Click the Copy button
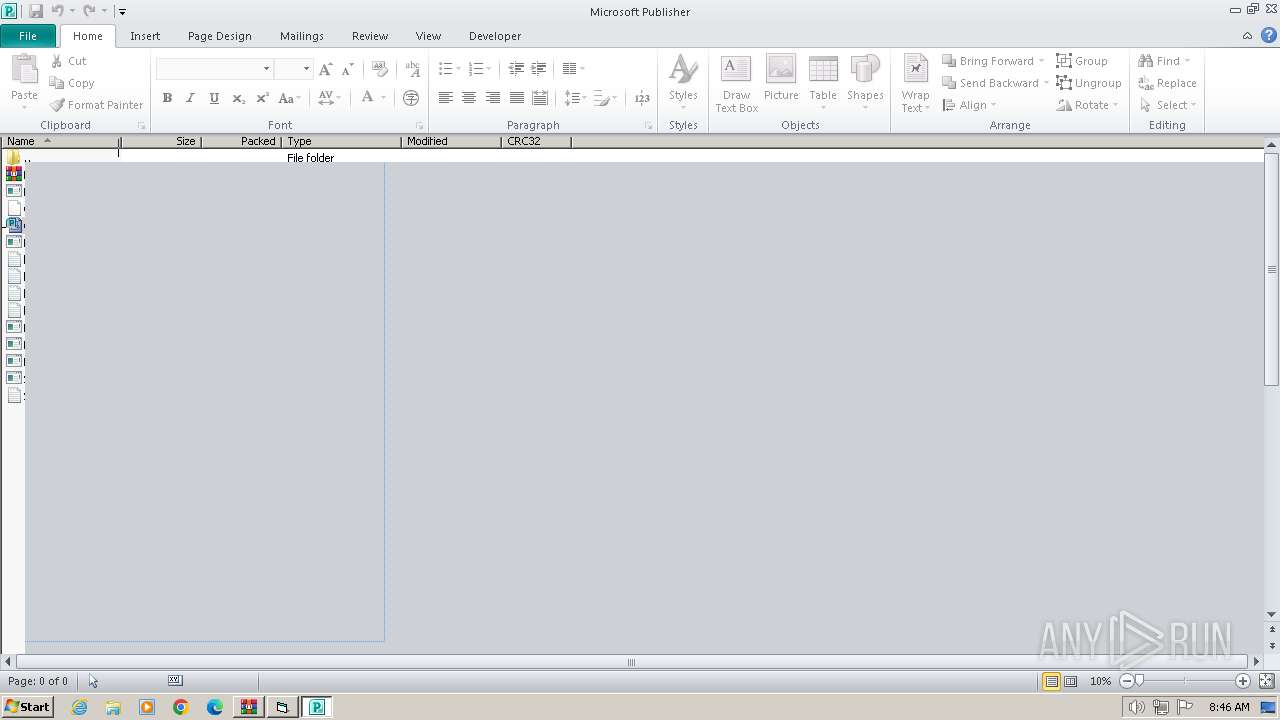The image size is (1280, 720). (72, 83)
